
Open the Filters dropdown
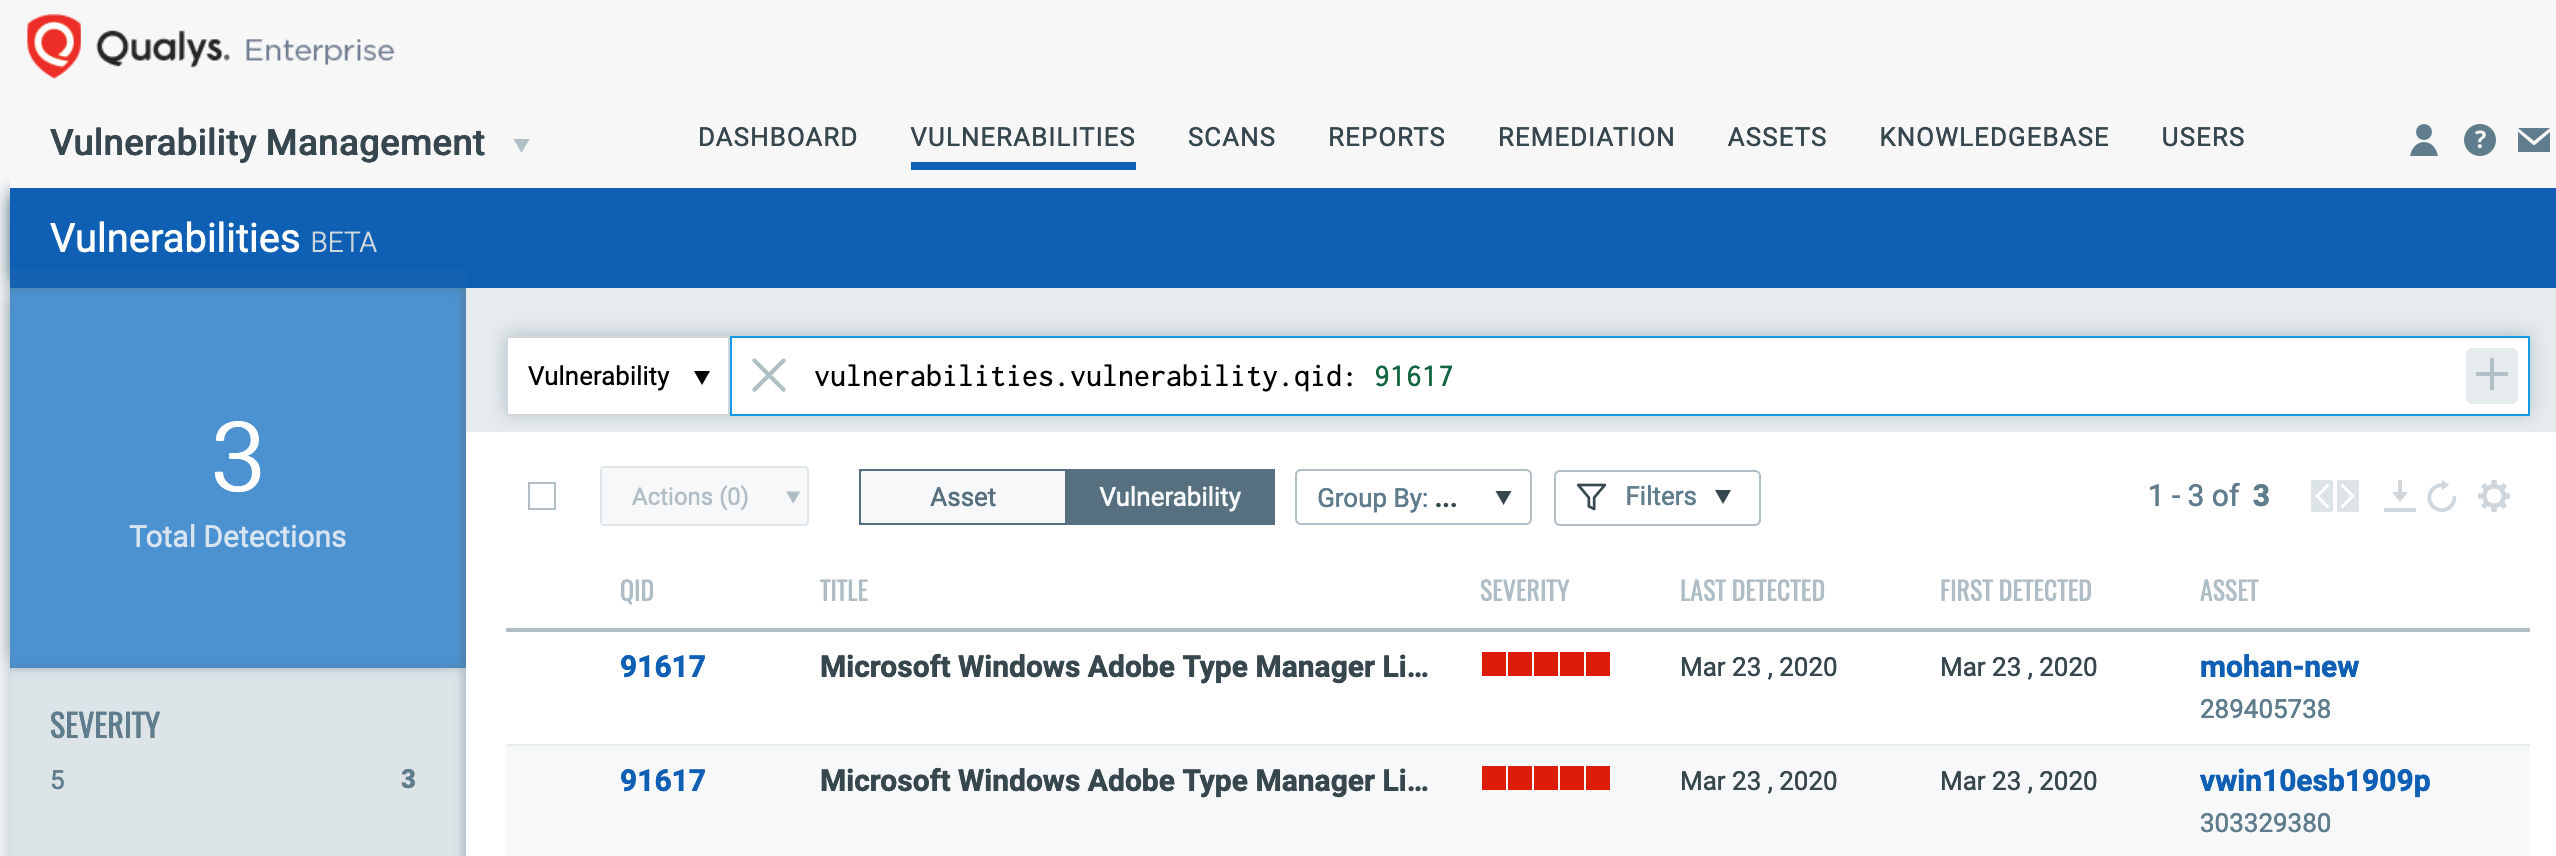pyautogui.click(x=1657, y=497)
